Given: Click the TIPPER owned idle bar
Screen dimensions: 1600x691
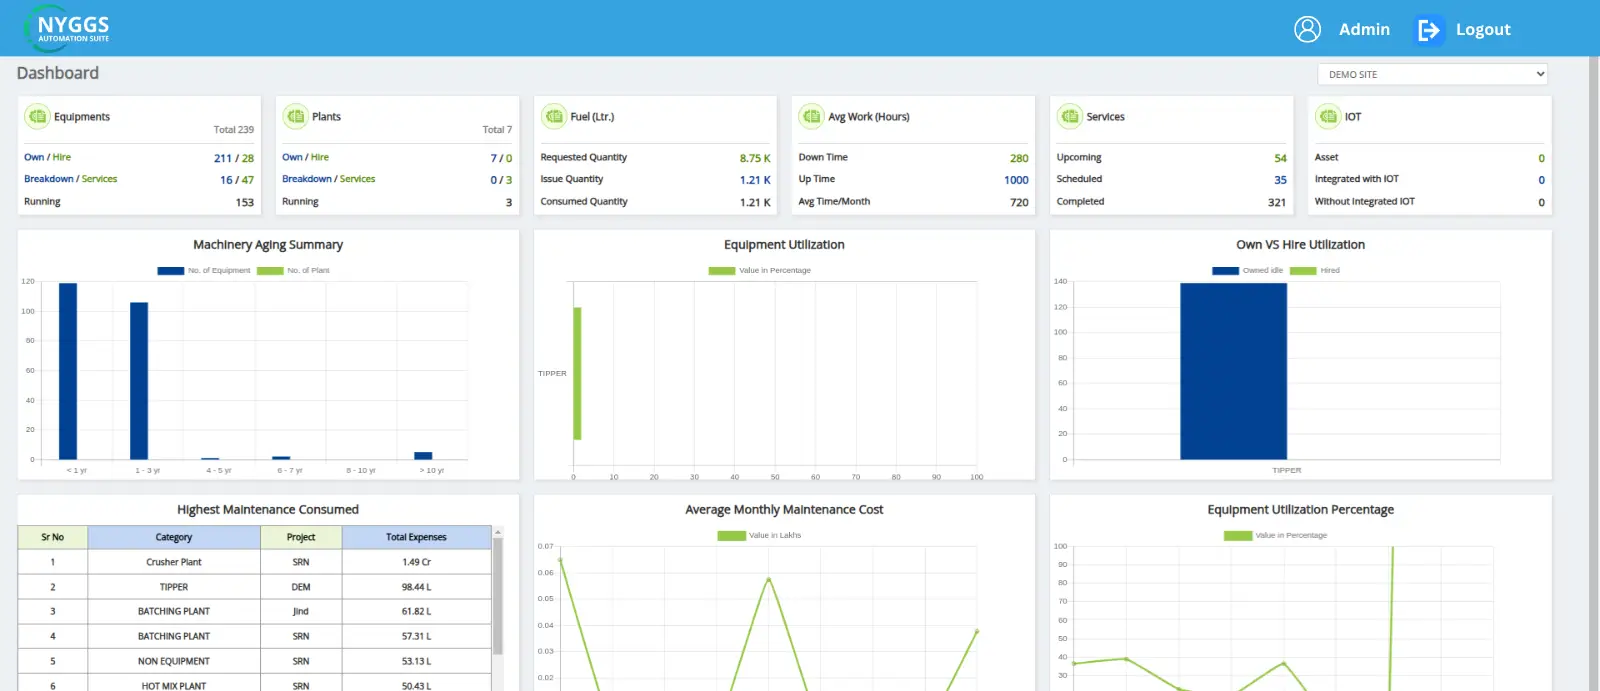Looking at the screenshot, I should [1233, 371].
